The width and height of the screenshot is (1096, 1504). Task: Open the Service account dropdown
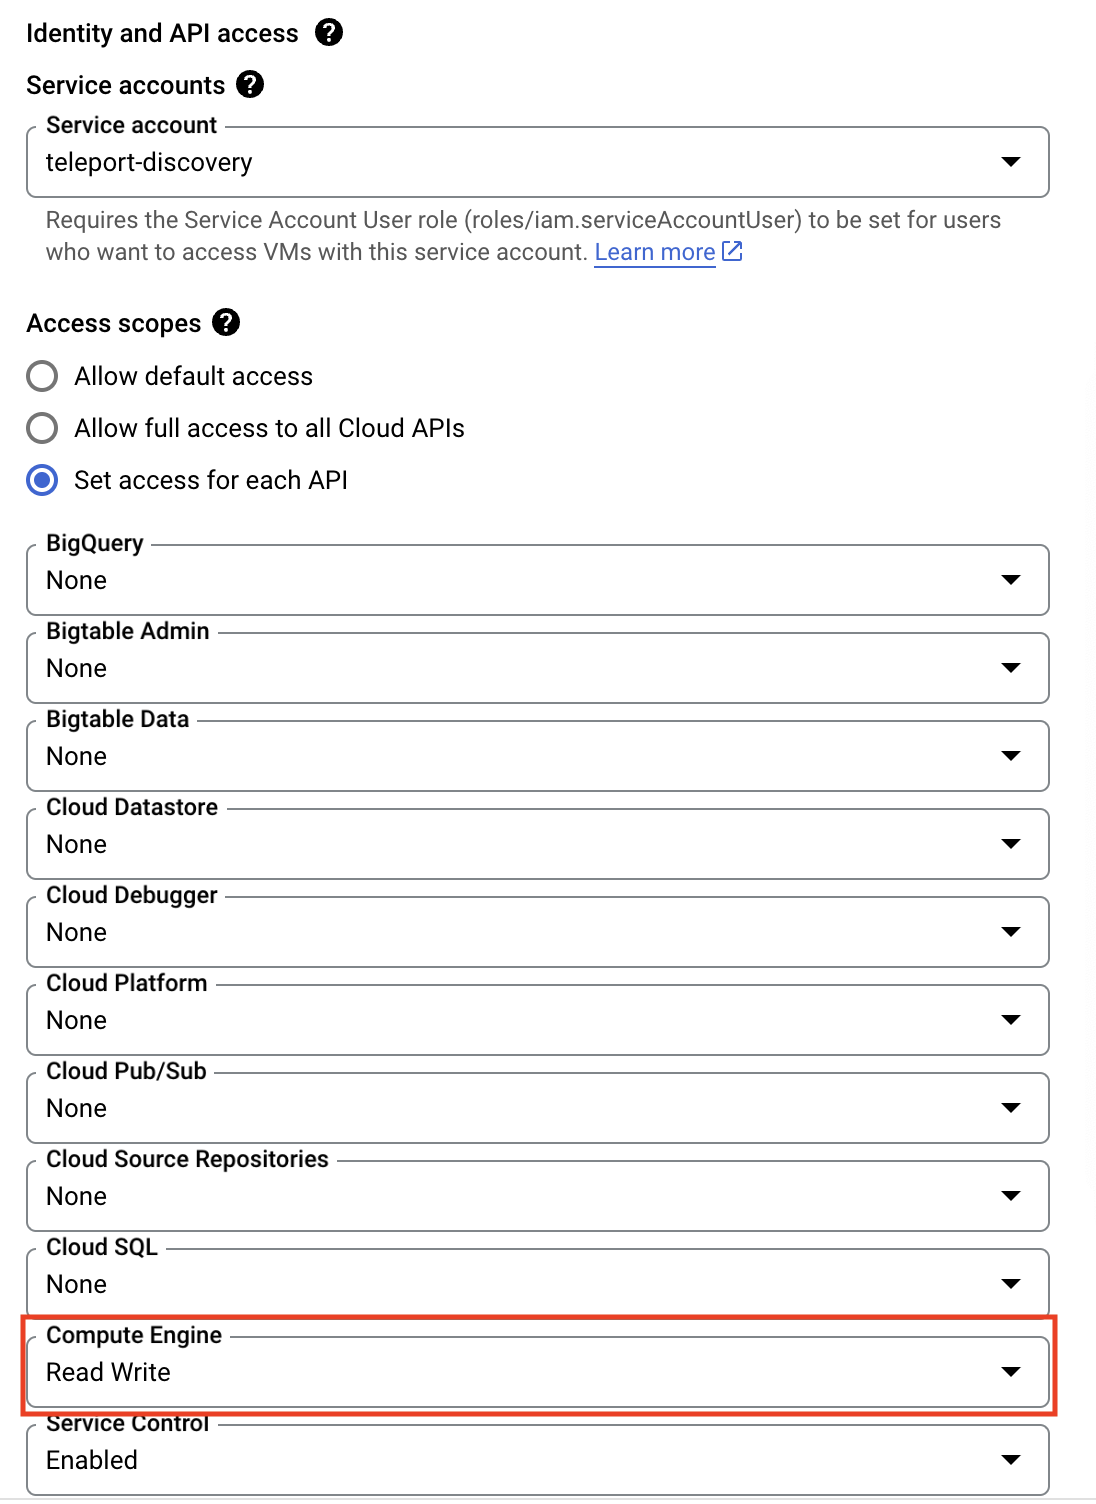(x=1012, y=161)
